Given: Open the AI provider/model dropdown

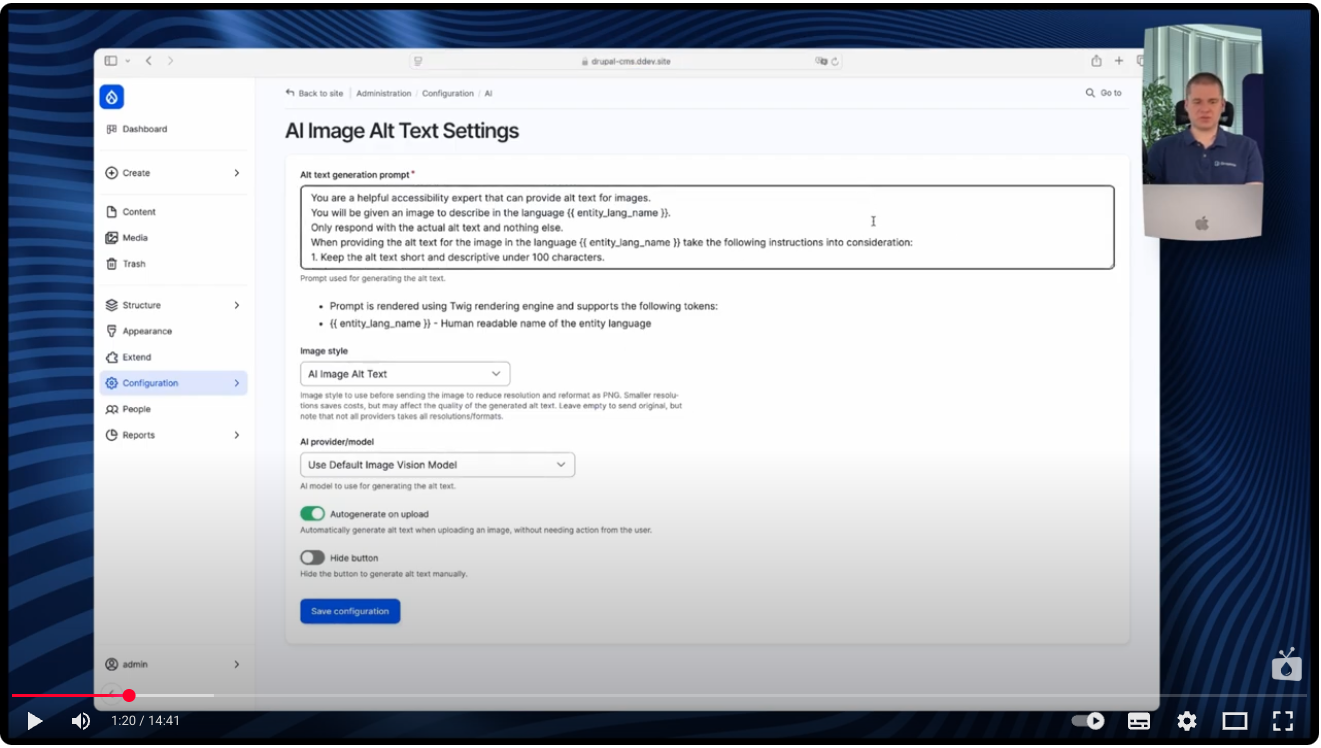Looking at the screenshot, I should (x=438, y=464).
